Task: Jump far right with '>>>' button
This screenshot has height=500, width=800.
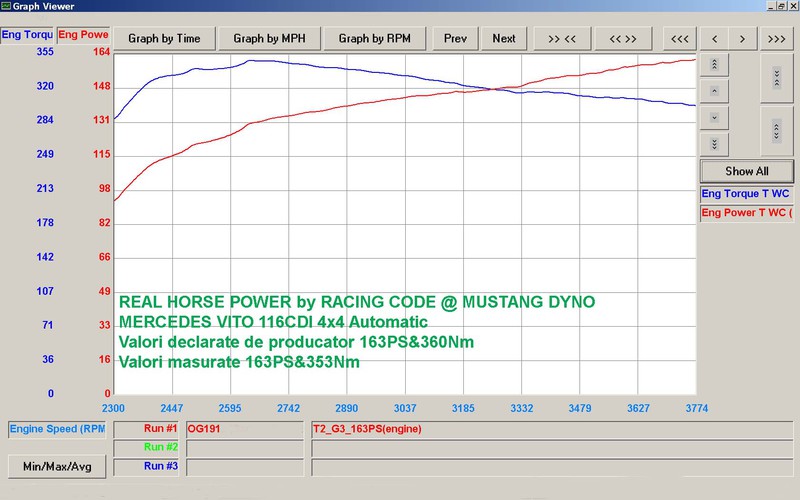Action: (777, 39)
